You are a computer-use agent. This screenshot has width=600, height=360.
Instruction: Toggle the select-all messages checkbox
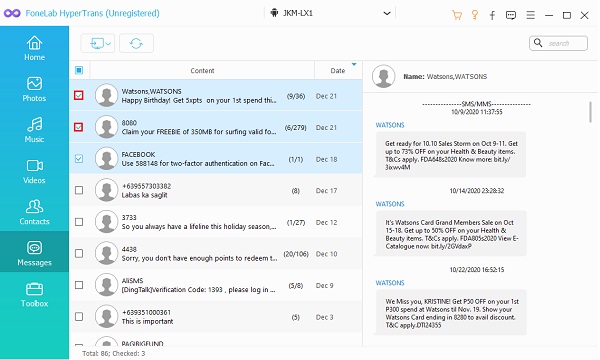click(x=79, y=70)
